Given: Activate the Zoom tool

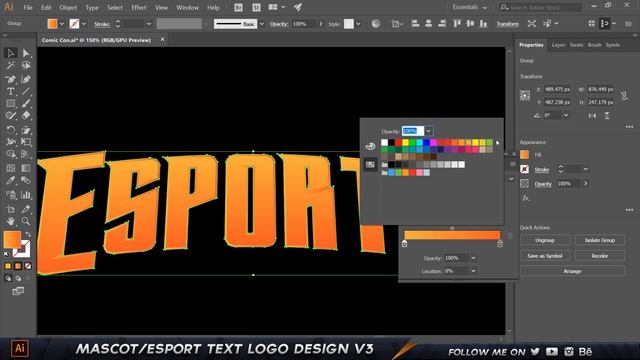Looking at the screenshot, I should click(26, 221).
